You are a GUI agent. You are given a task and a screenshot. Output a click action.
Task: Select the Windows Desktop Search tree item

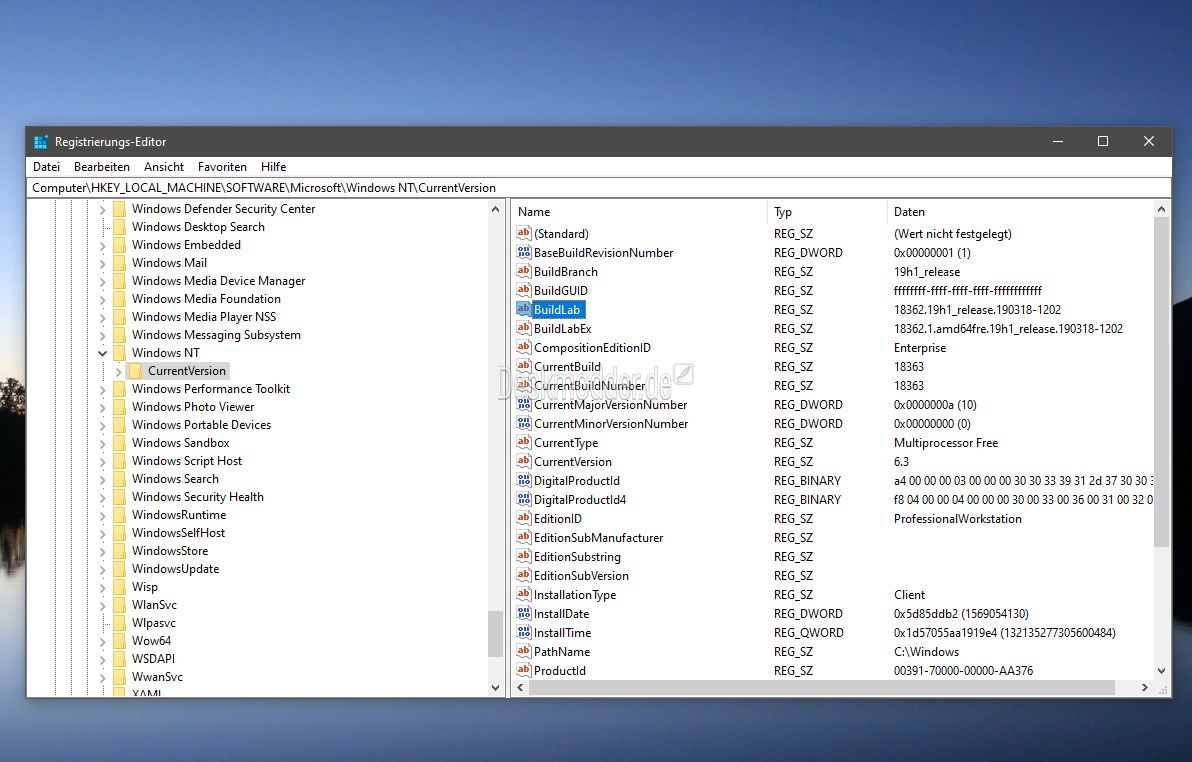[x=198, y=227]
